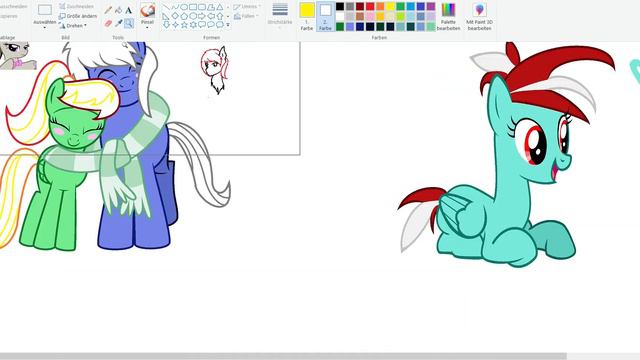Click the shapes gallery up arrow
This screenshot has width=640, height=360.
[228, 7]
